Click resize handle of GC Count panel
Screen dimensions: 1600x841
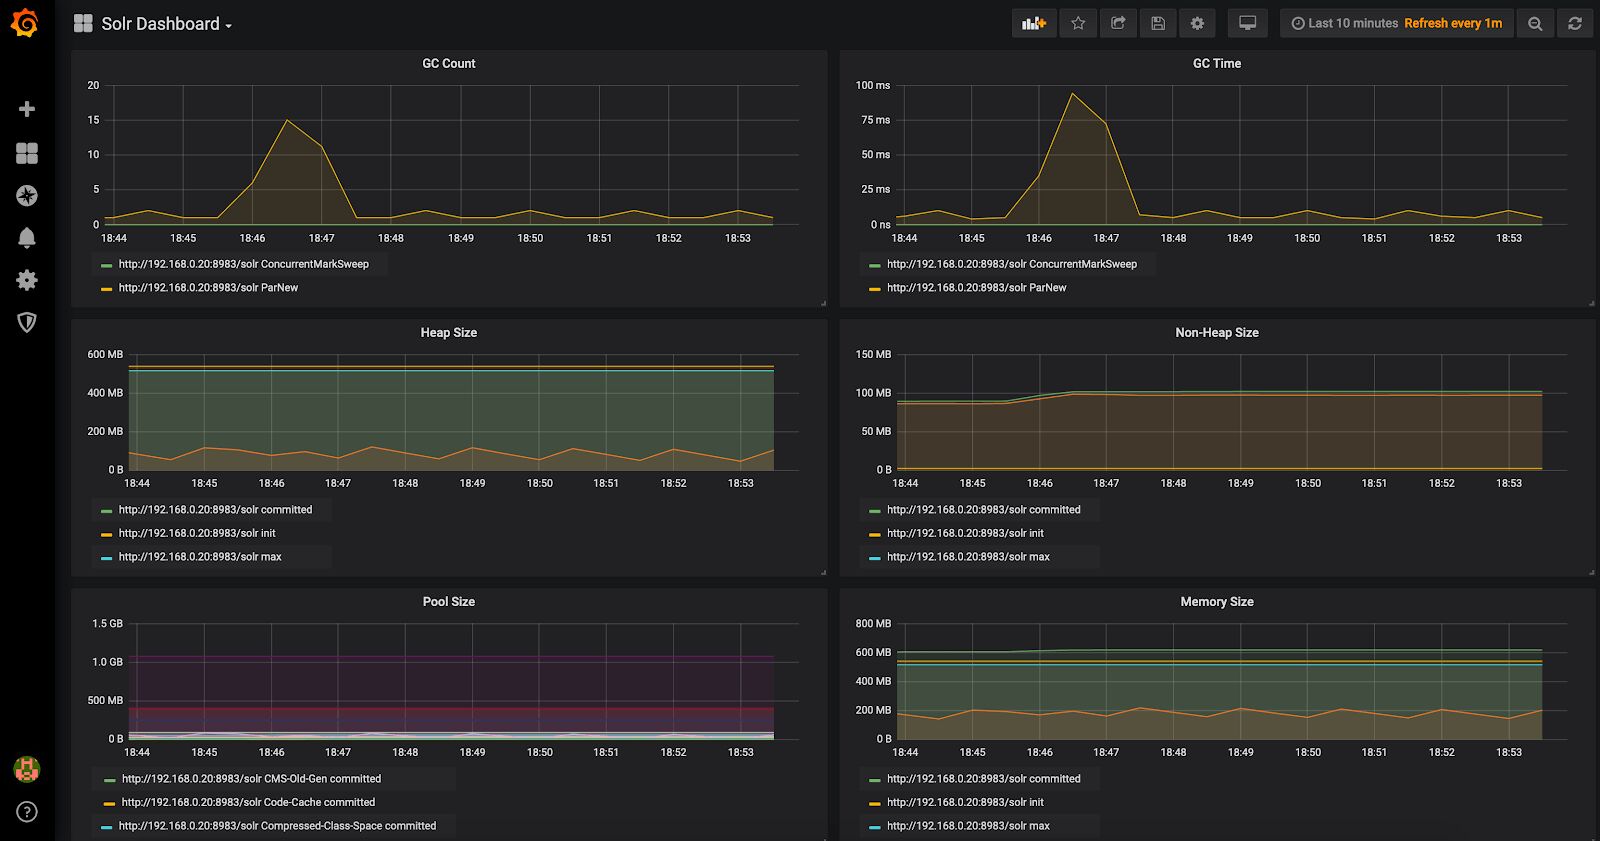[823, 302]
